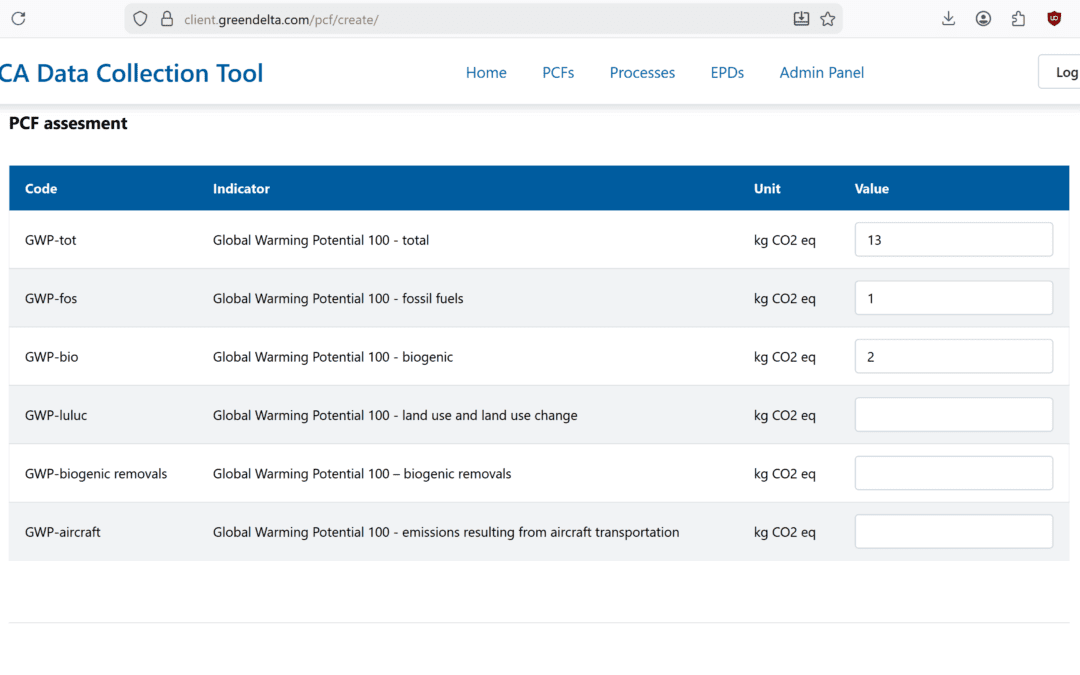Screen dimensions: 1080x675
Task: Open the tracking protection shield icon
Action: 140,19
